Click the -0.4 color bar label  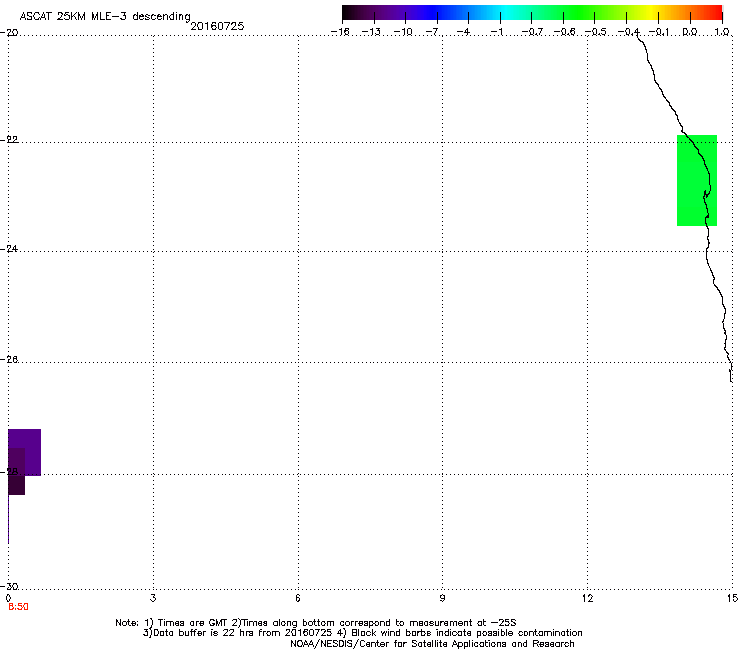(628, 32)
